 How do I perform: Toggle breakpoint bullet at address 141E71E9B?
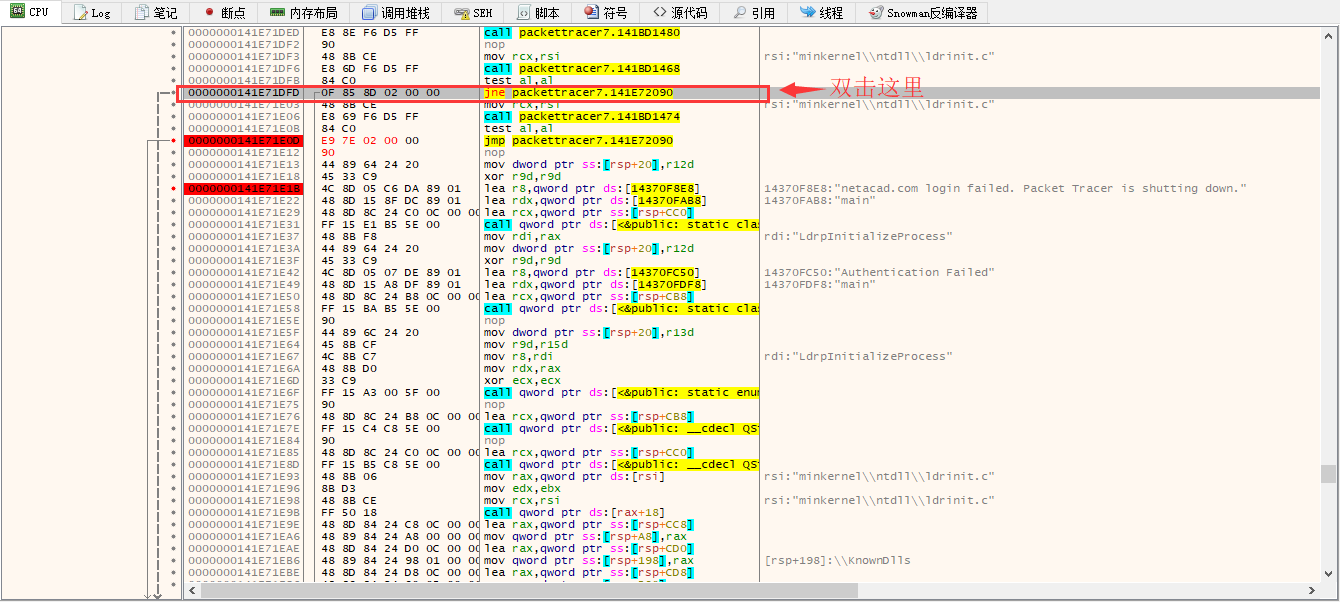point(174,512)
